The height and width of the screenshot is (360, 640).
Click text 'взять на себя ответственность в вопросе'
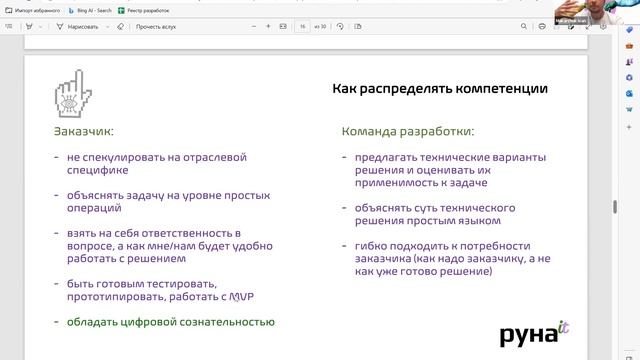point(153,240)
